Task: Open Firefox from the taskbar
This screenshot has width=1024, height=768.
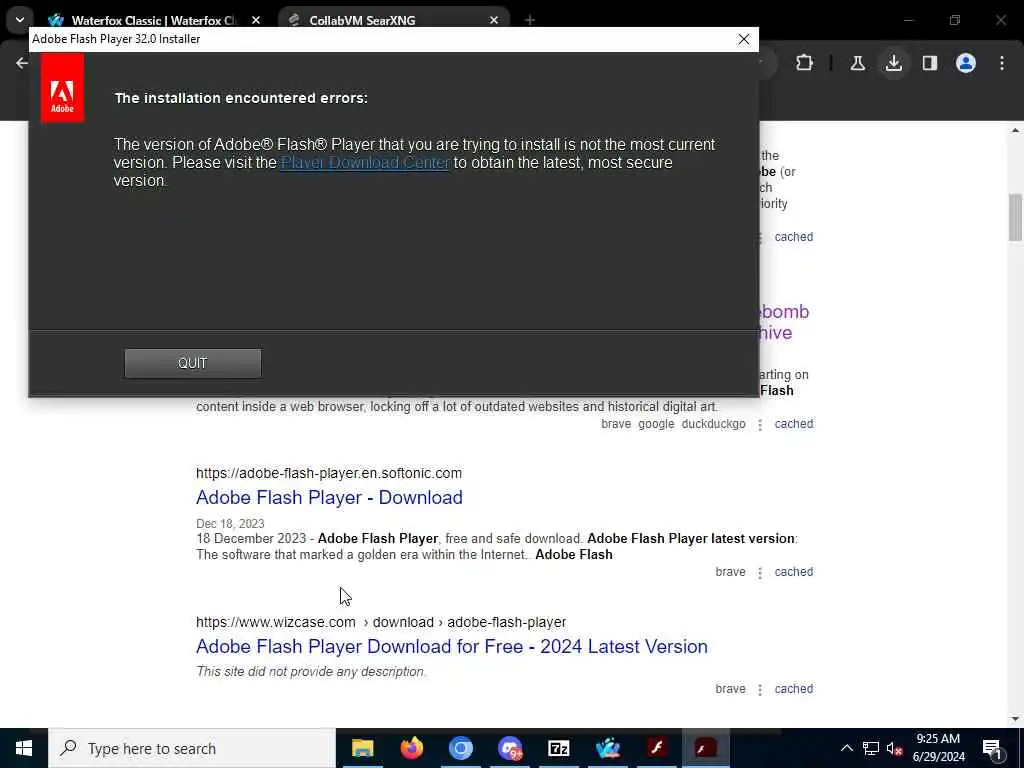Action: 411,748
